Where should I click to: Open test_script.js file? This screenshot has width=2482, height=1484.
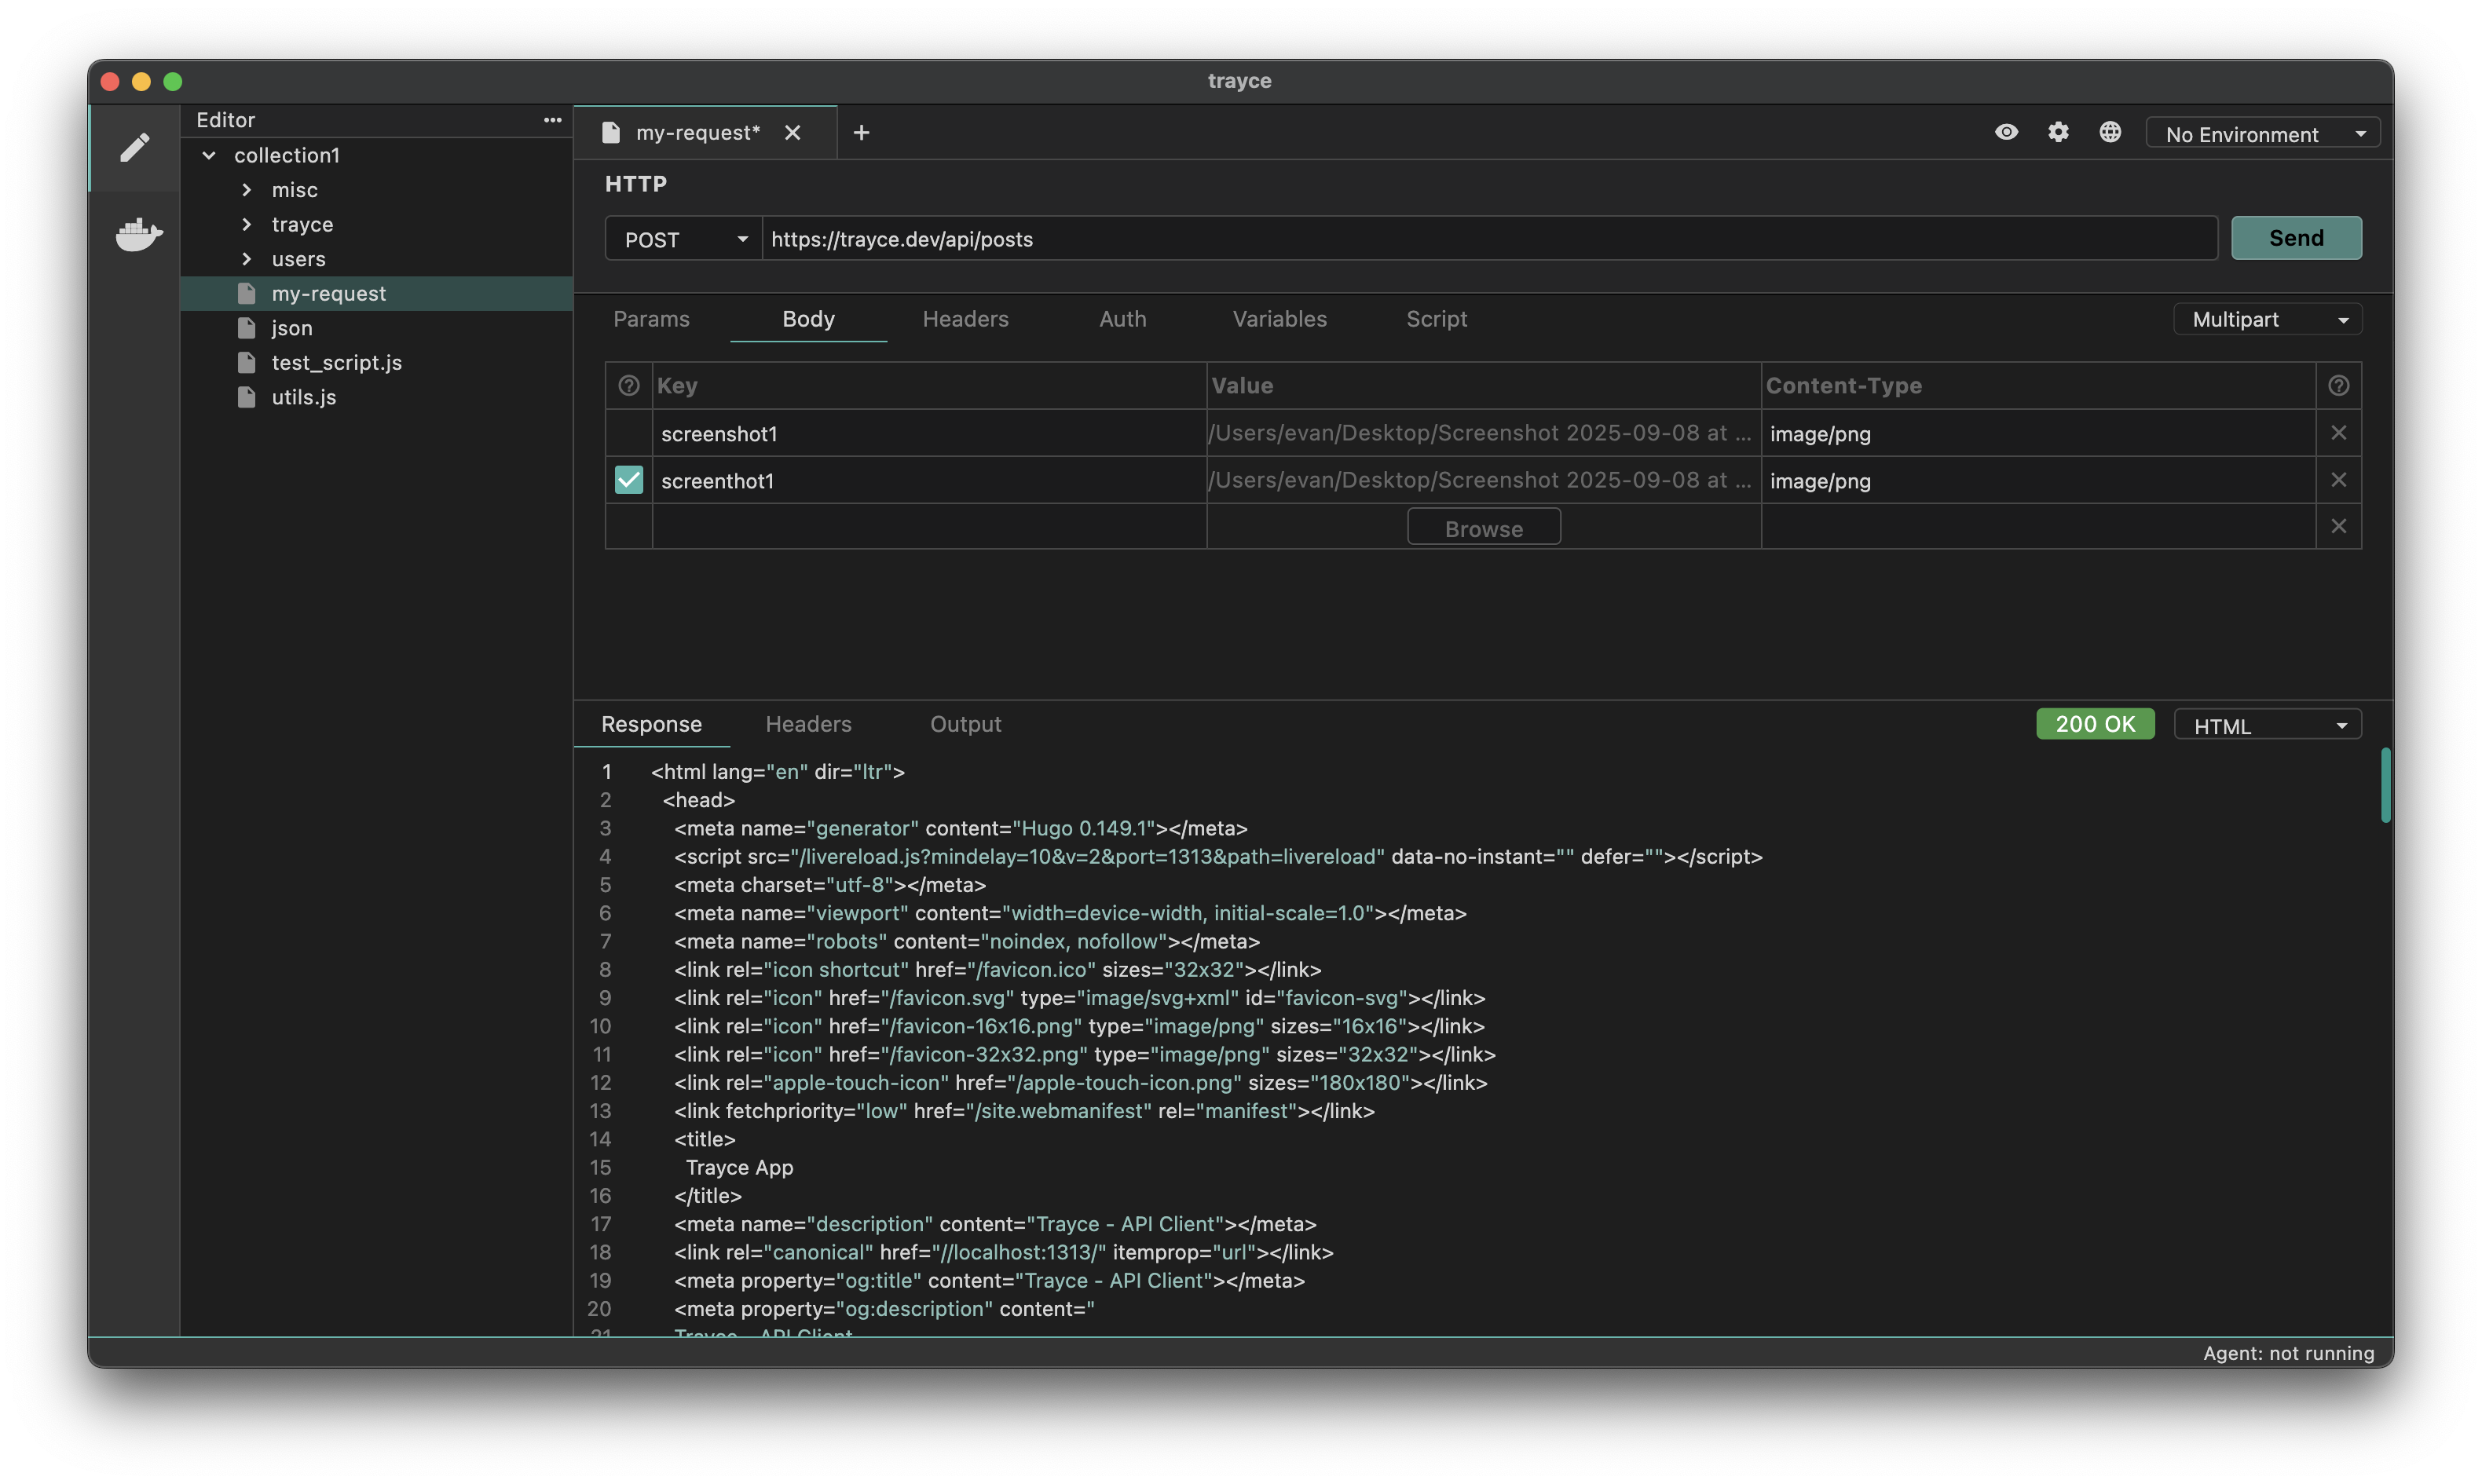(377, 362)
